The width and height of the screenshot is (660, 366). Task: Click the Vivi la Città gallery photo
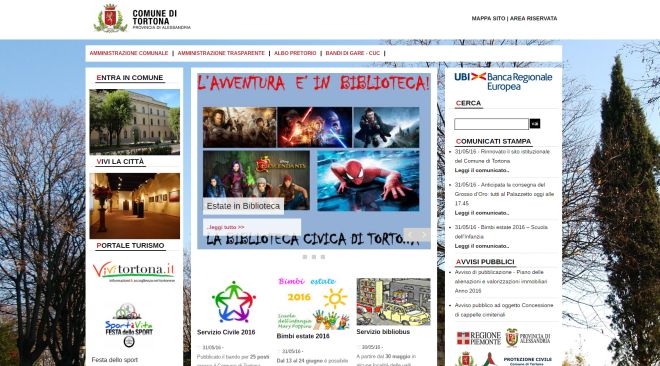[135, 206]
